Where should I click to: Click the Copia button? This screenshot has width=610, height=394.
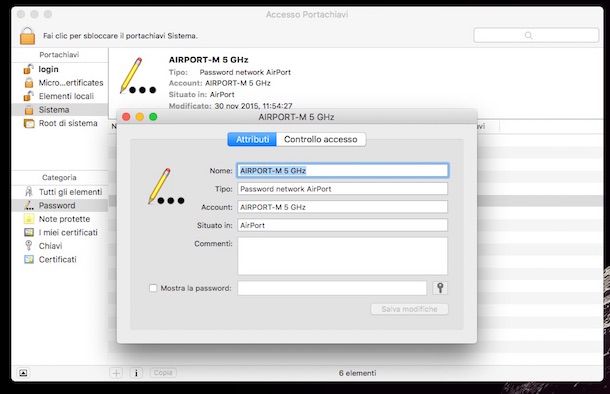coord(163,373)
